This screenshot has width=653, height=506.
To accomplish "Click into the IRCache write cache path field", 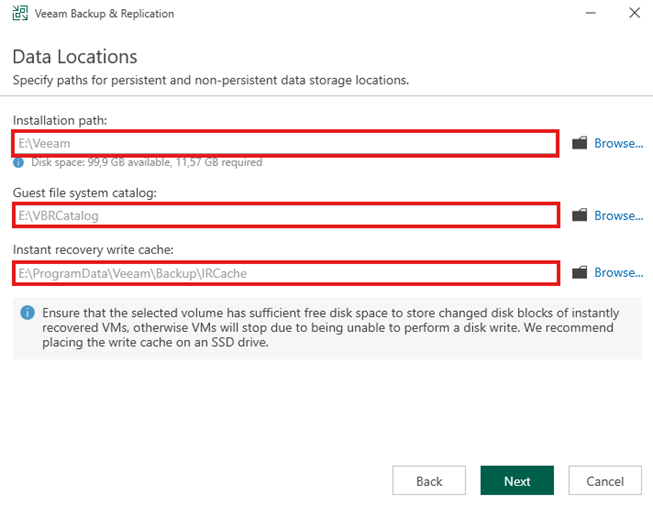I will 285,272.
